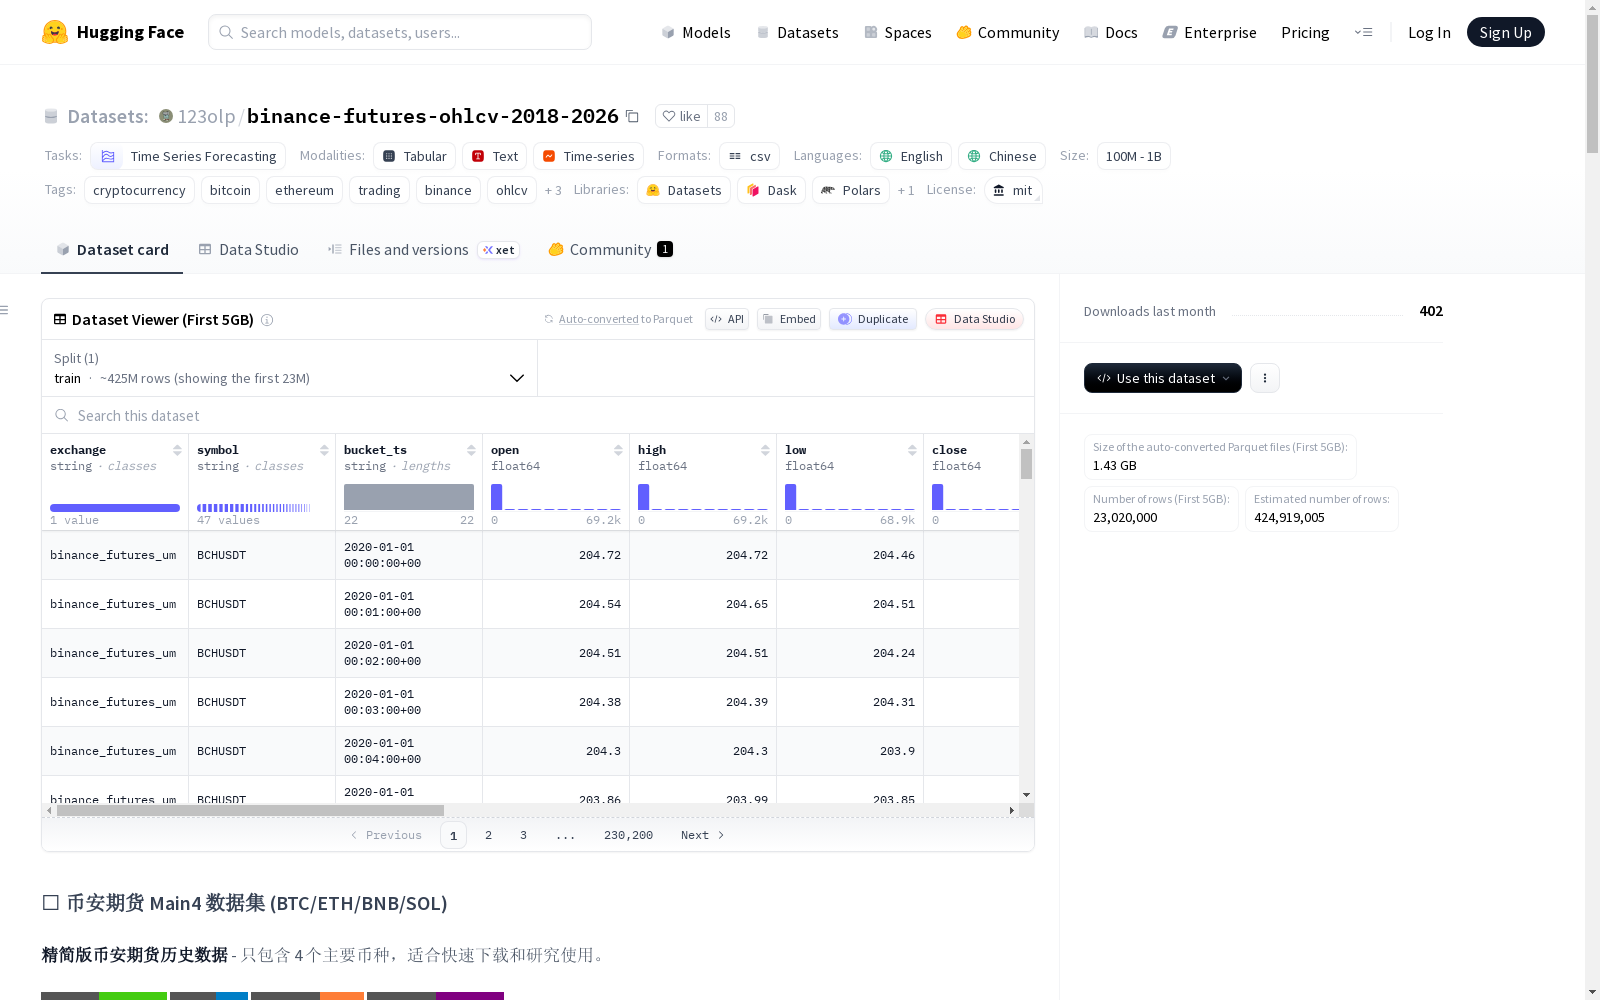Select the Dask library tag
Screen dimensions: 1600x1000
point(772,190)
